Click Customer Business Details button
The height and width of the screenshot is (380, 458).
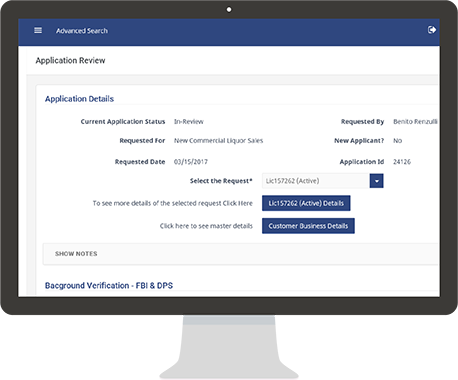(308, 226)
